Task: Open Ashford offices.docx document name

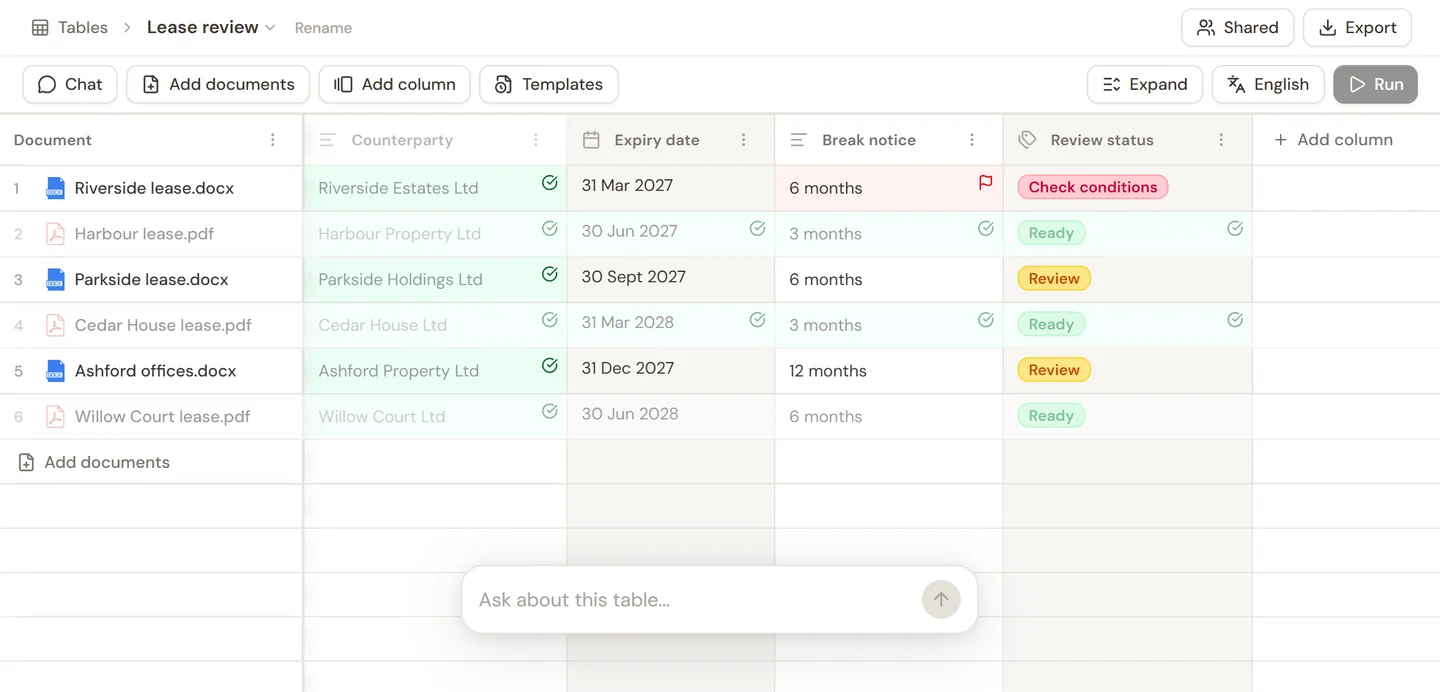Action: coord(156,371)
